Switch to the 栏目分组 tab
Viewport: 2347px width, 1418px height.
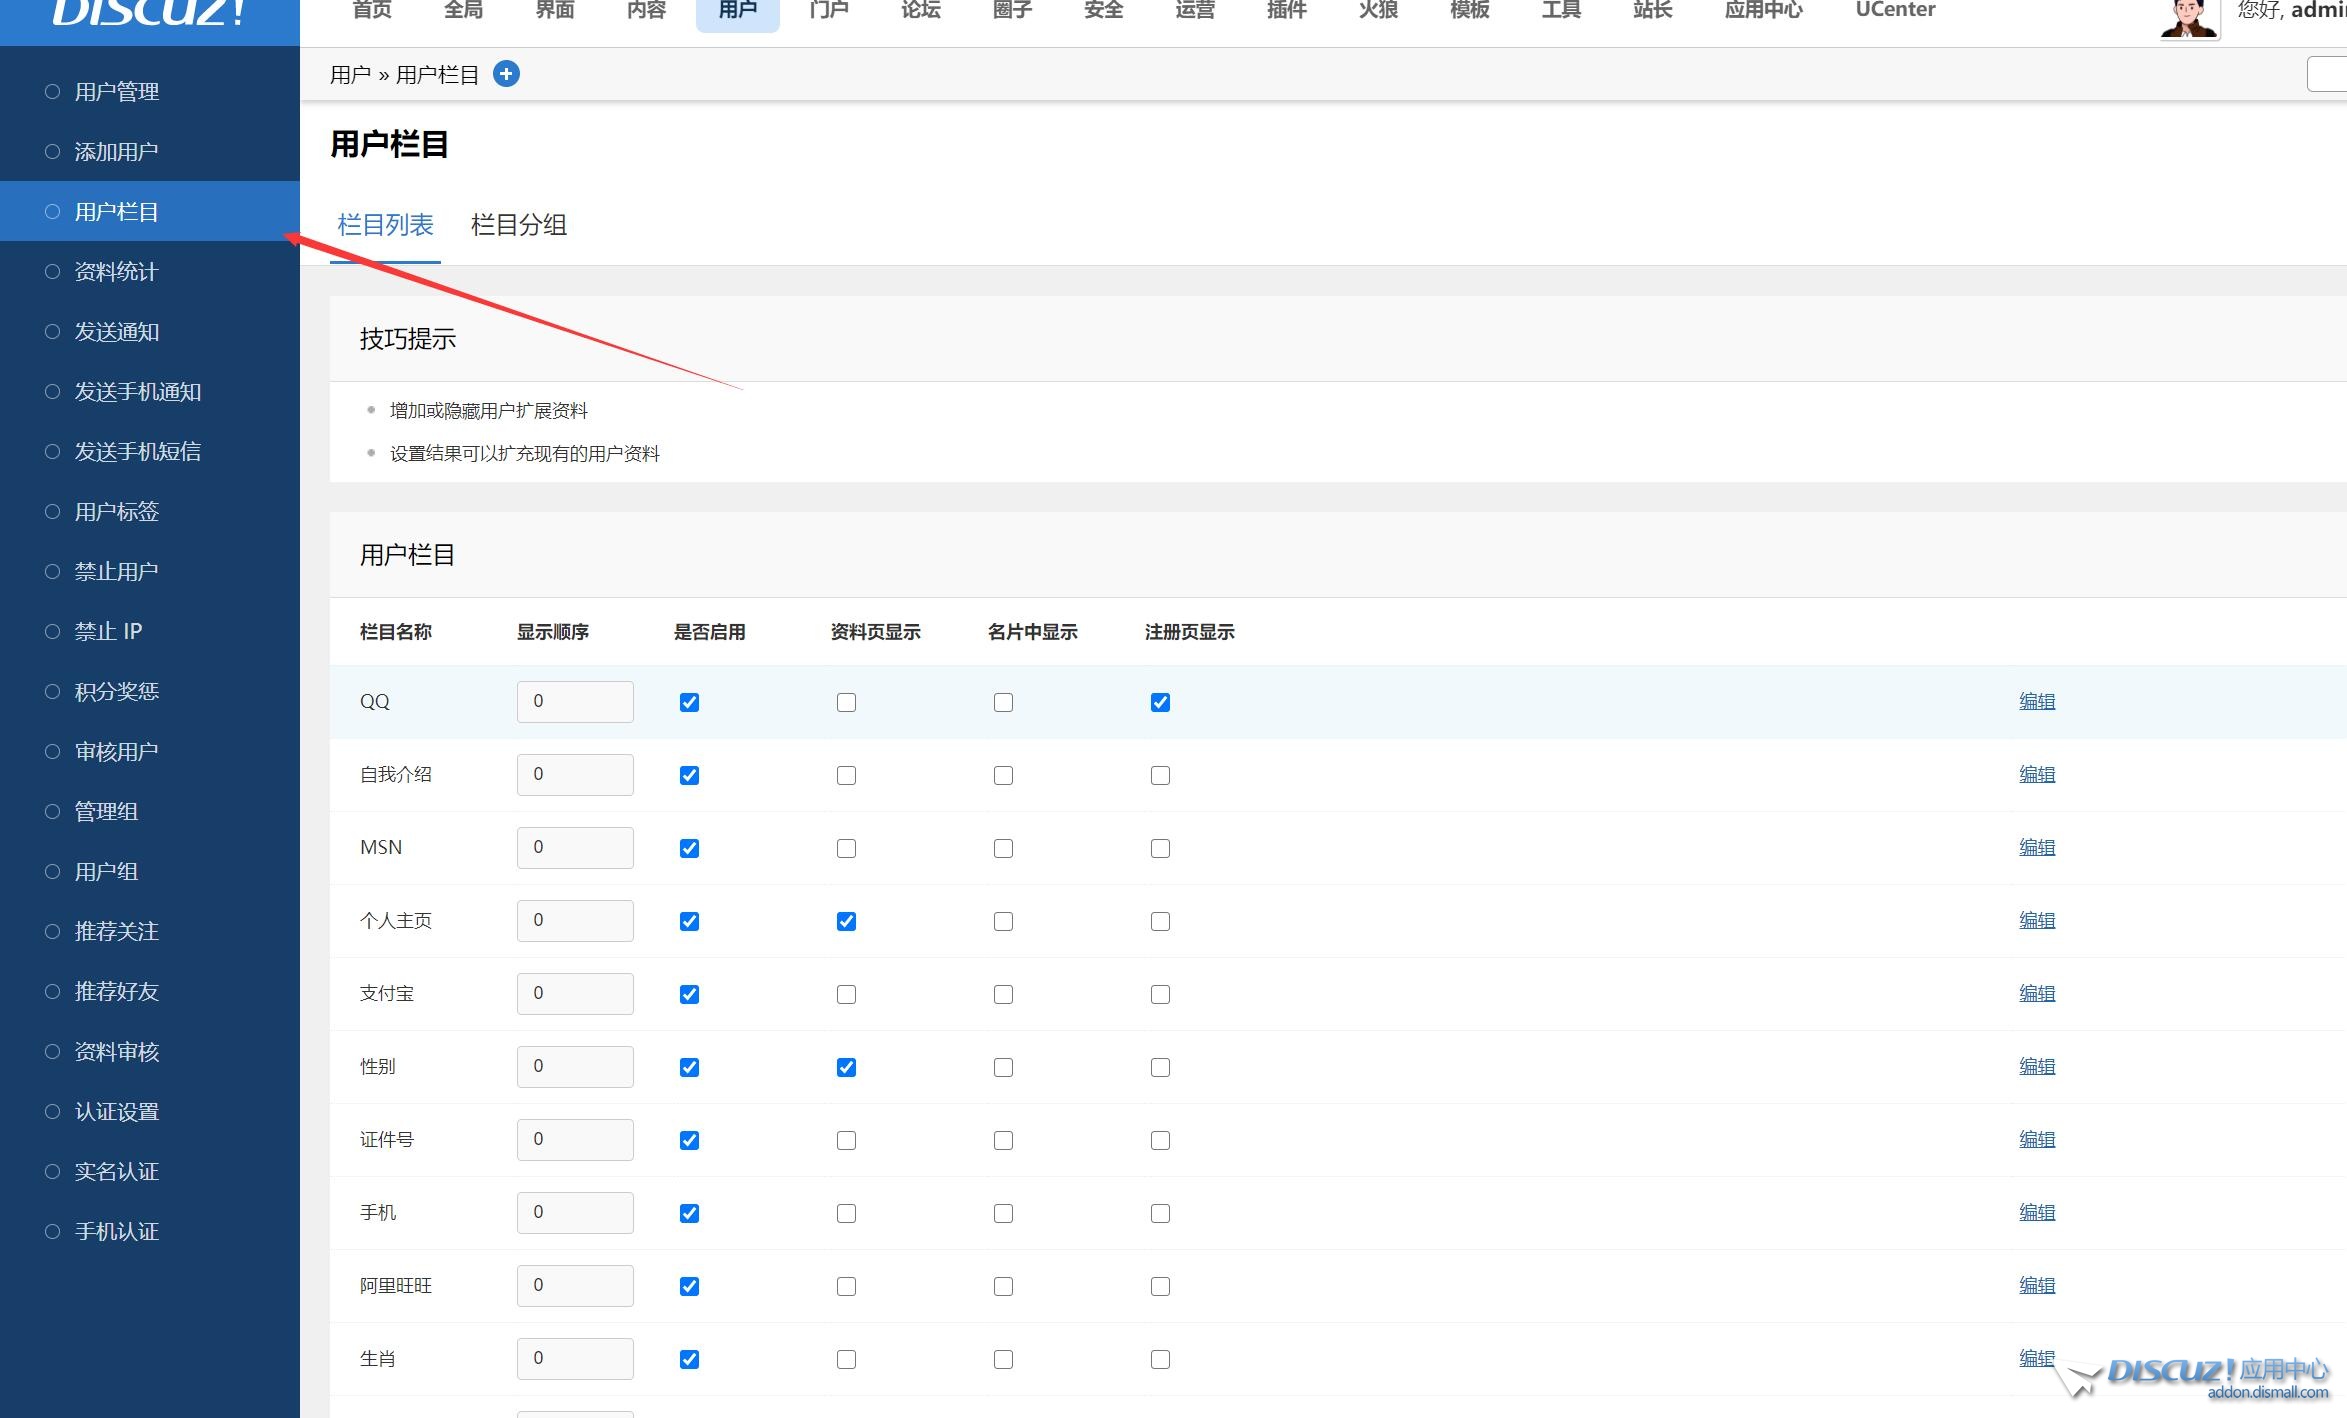[x=518, y=225]
